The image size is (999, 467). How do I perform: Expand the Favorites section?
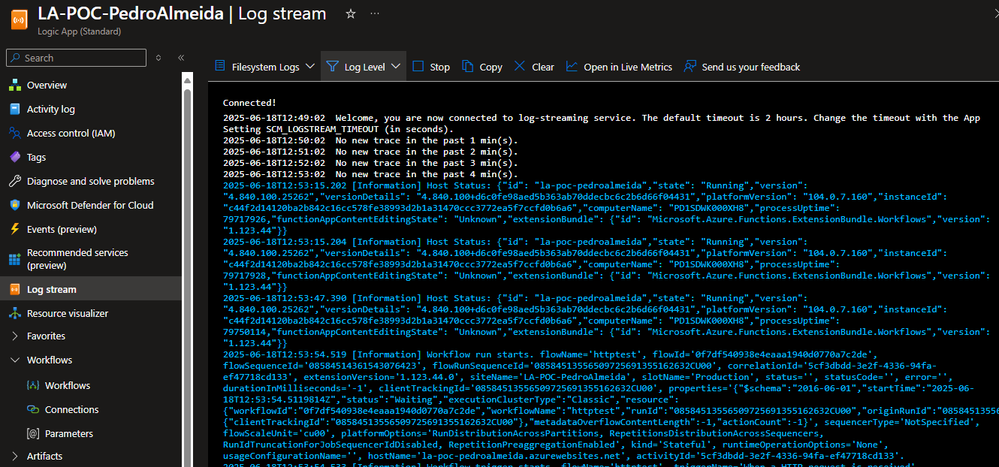[15, 336]
